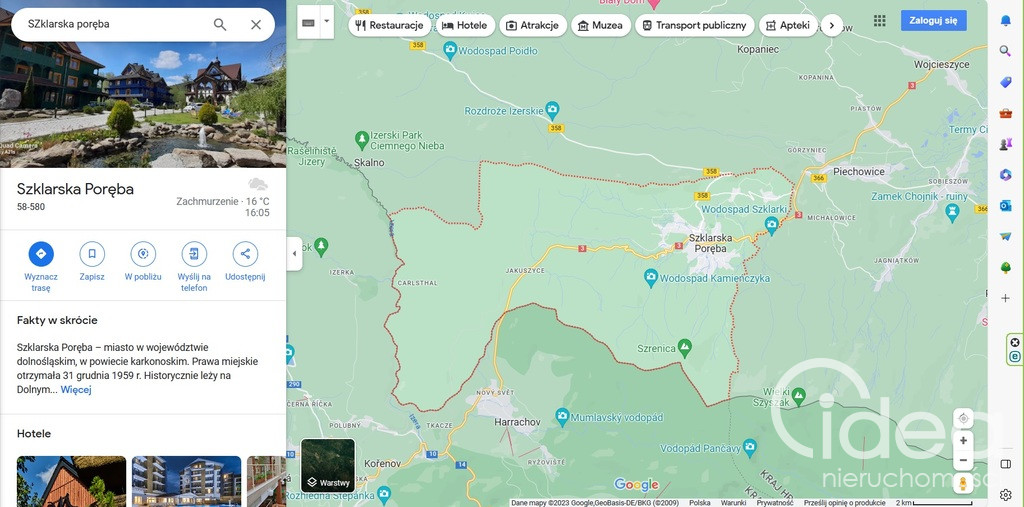
Task: Toggle the sidebar layout icon near the bottom
Action: [1006, 464]
